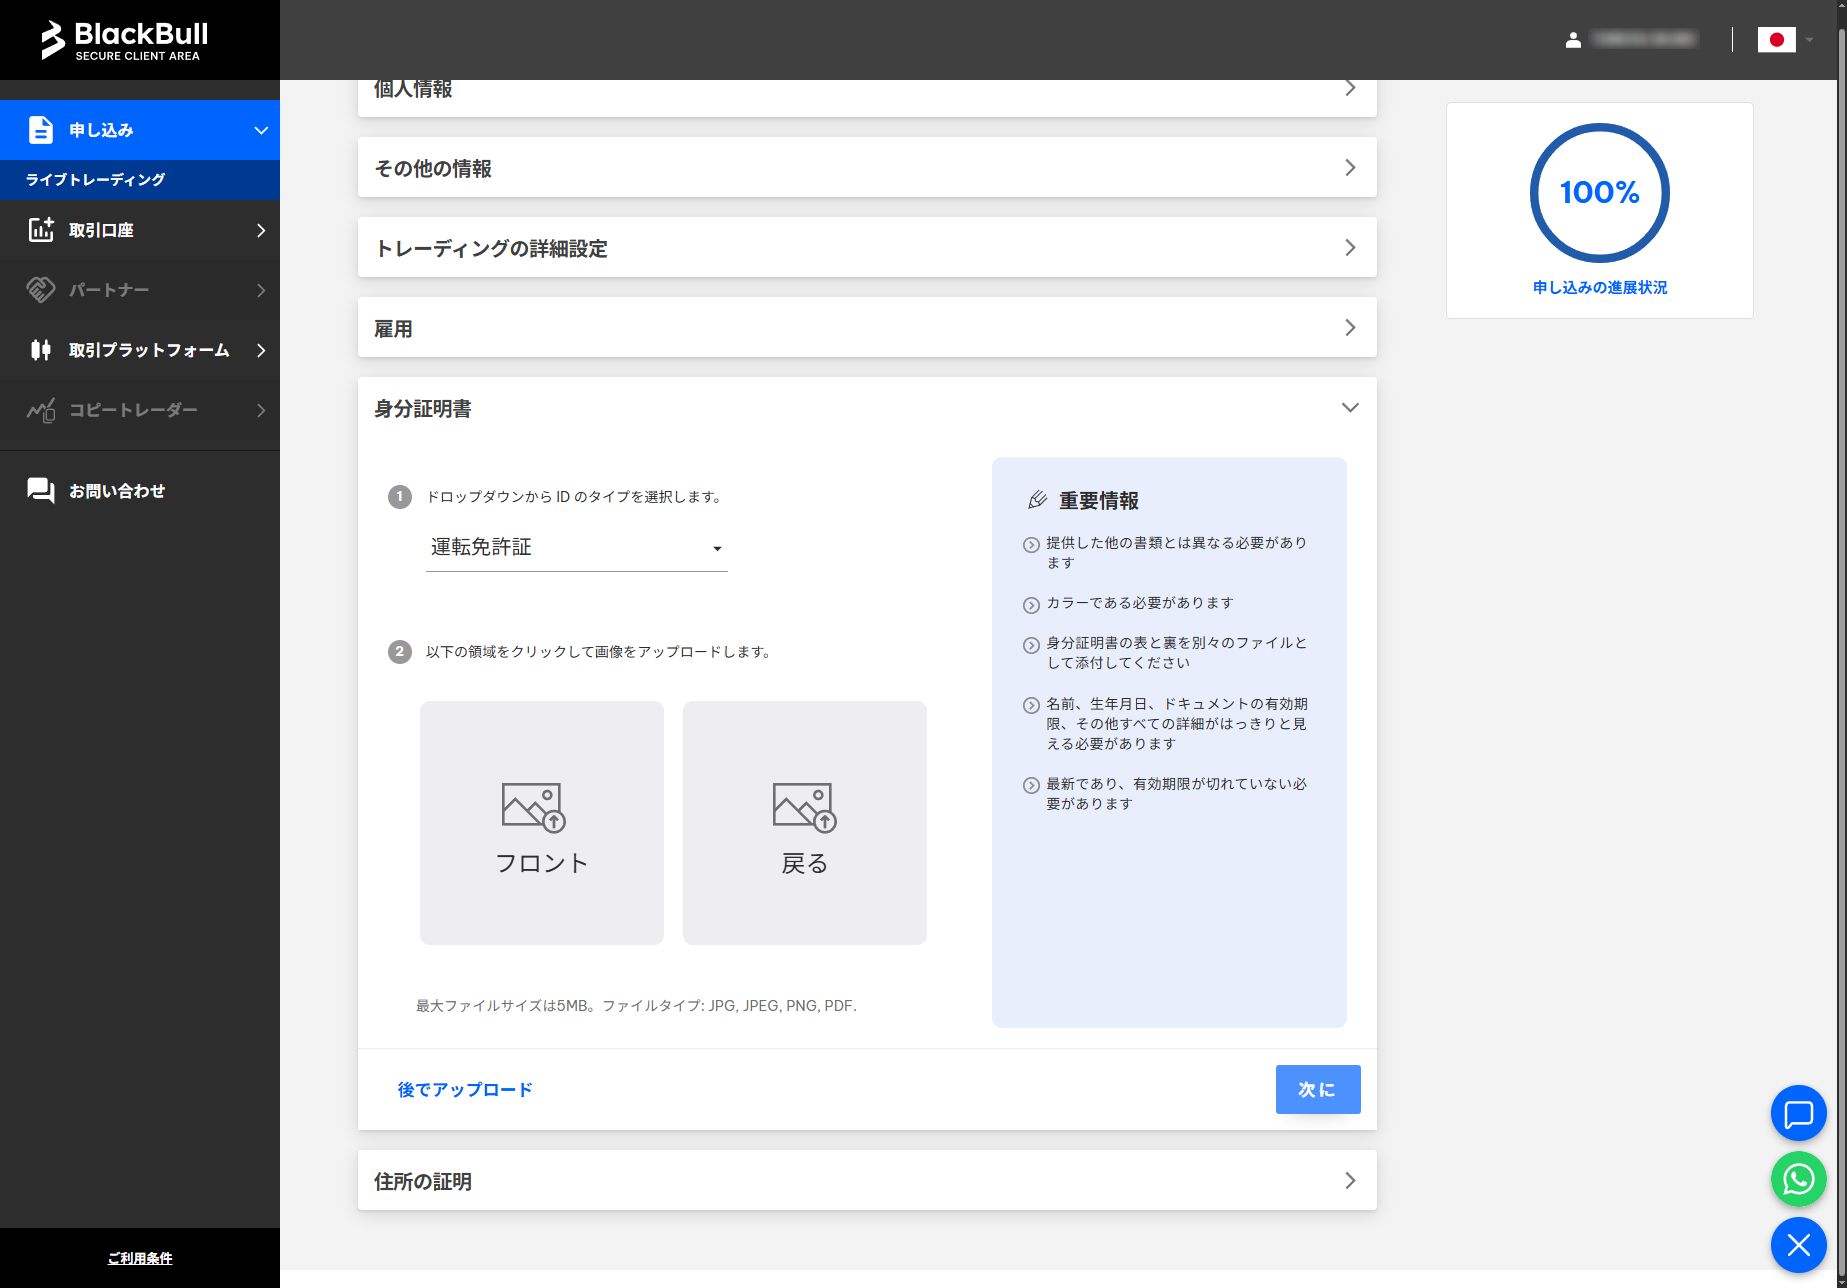
Task: Open the 申し込み section icon in sidebar
Action: click(x=39, y=129)
